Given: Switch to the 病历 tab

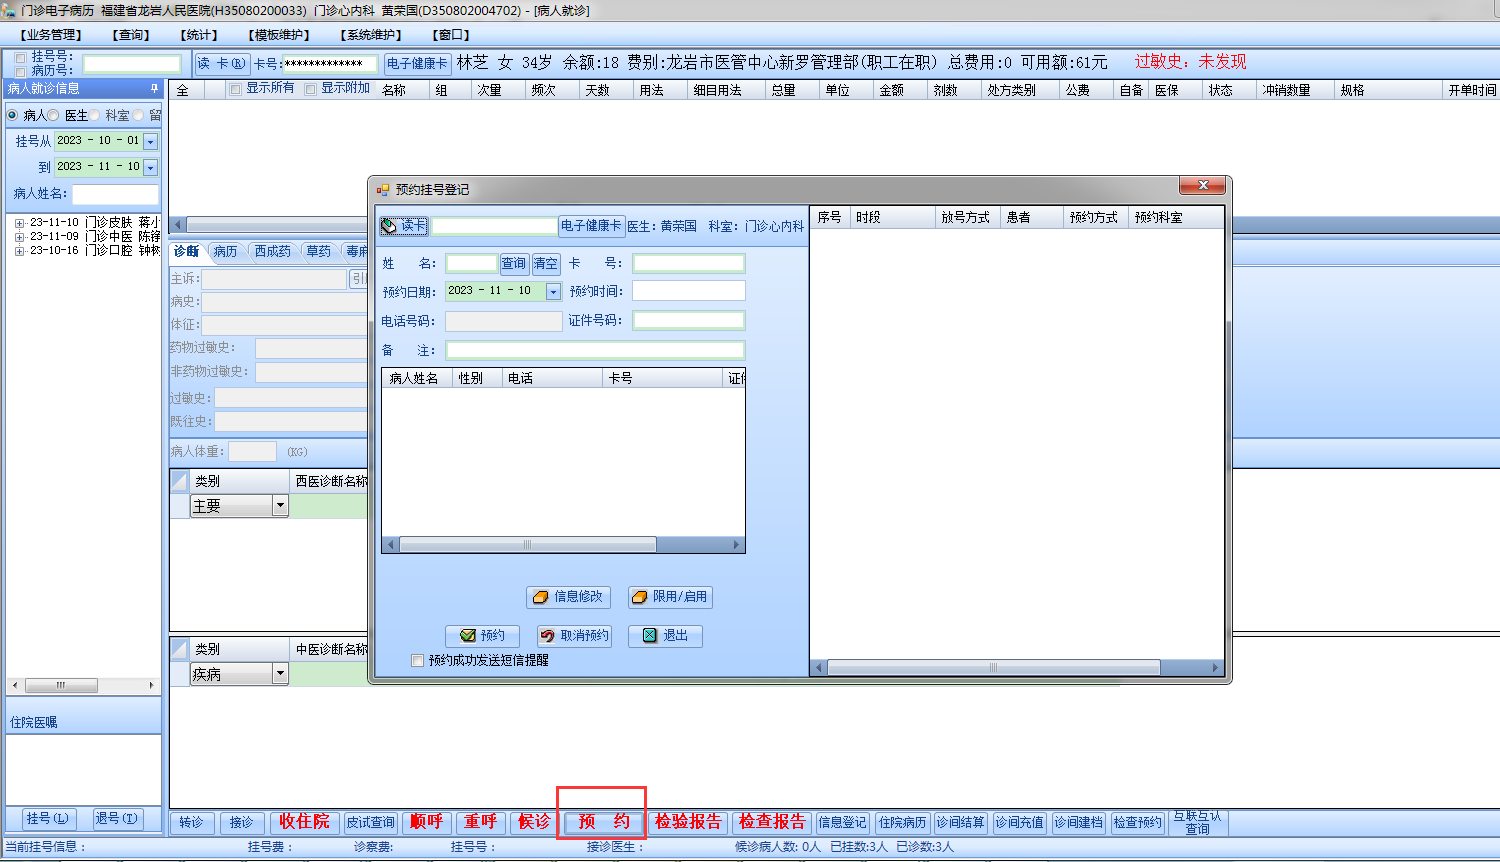Looking at the screenshot, I should coord(225,251).
